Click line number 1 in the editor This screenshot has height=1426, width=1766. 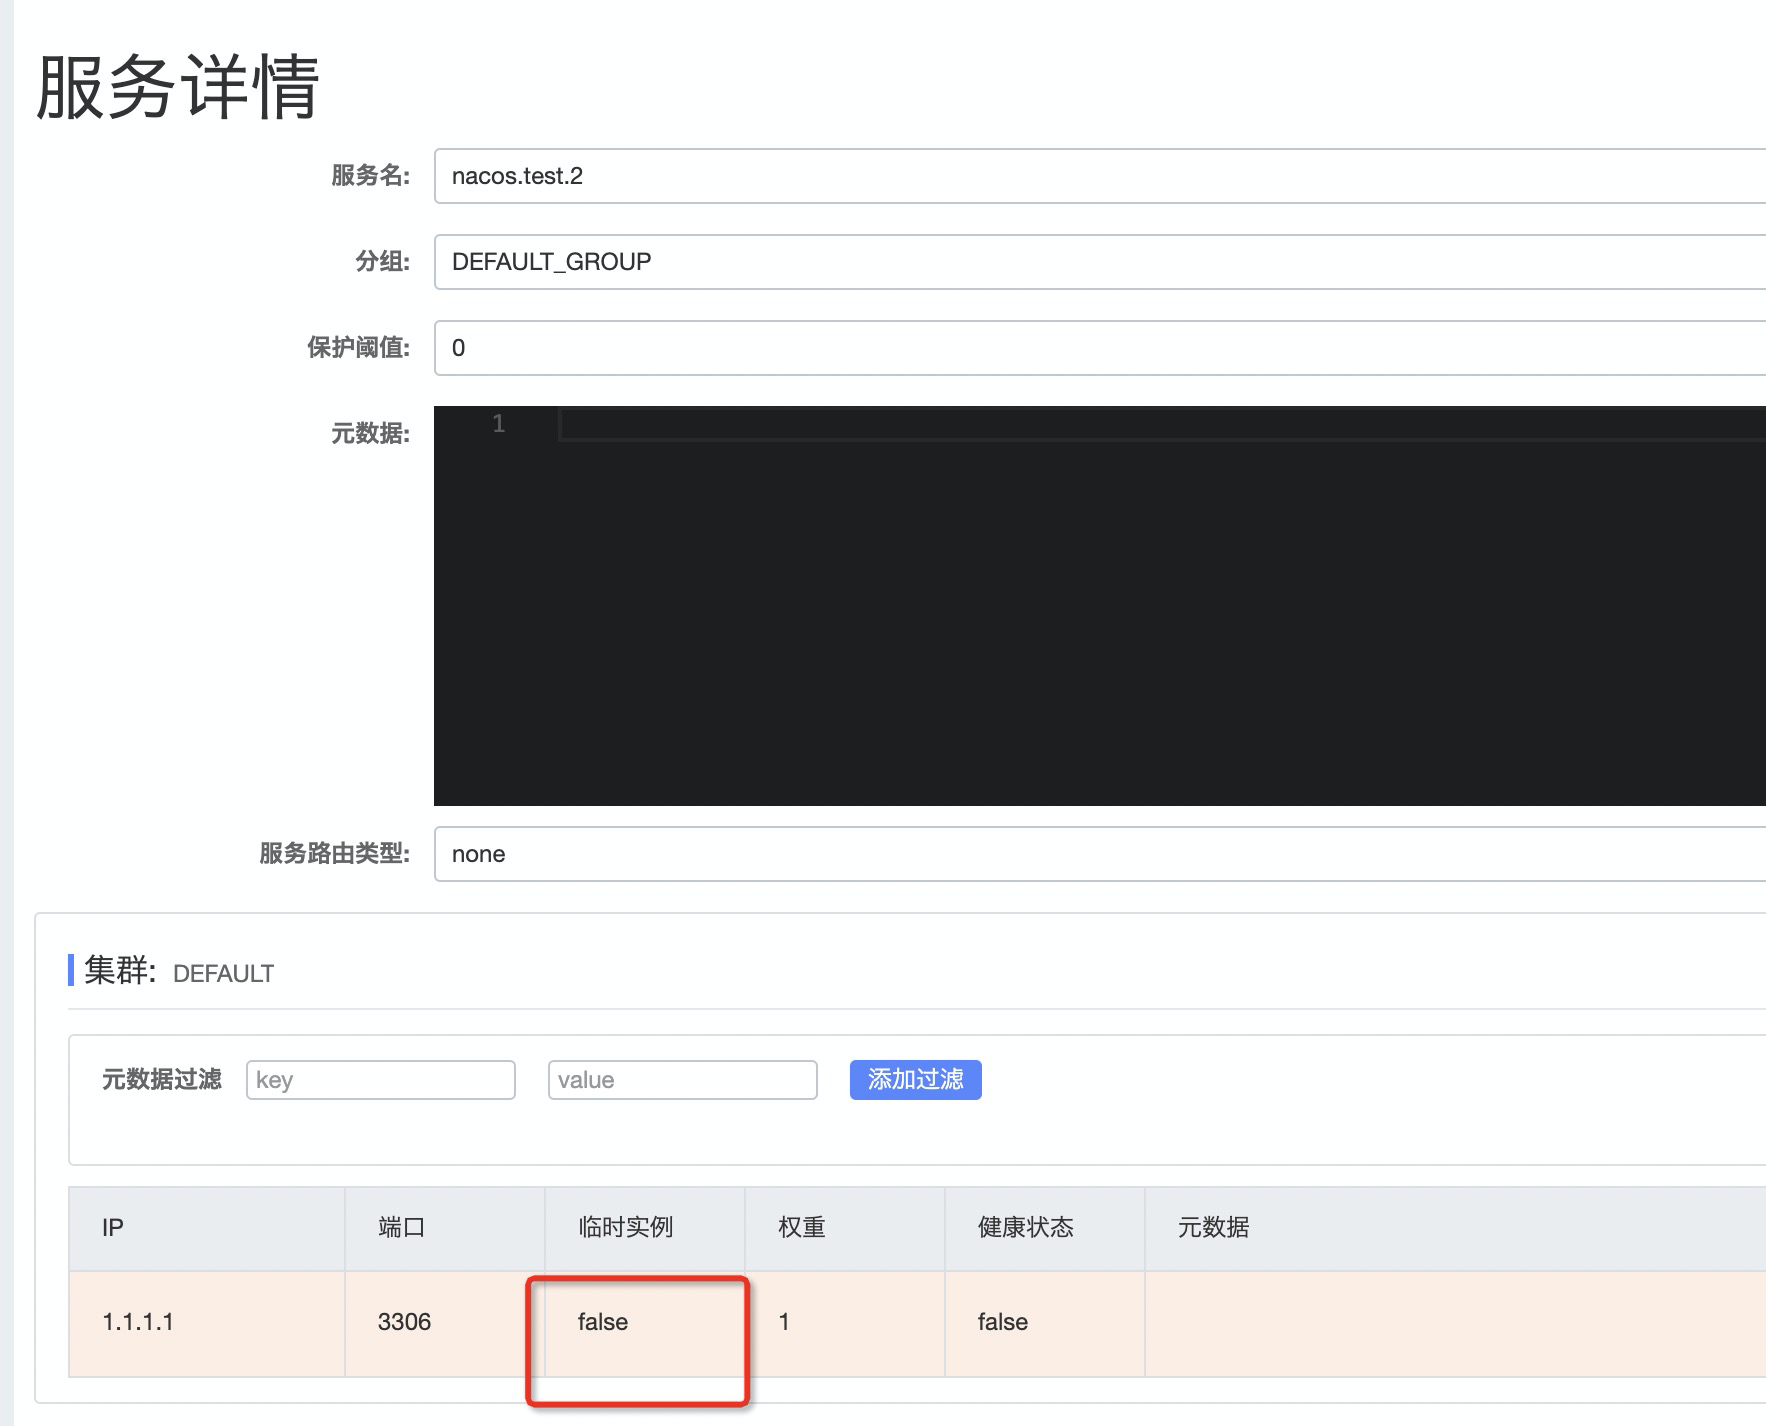pyautogui.click(x=499, y=424)
